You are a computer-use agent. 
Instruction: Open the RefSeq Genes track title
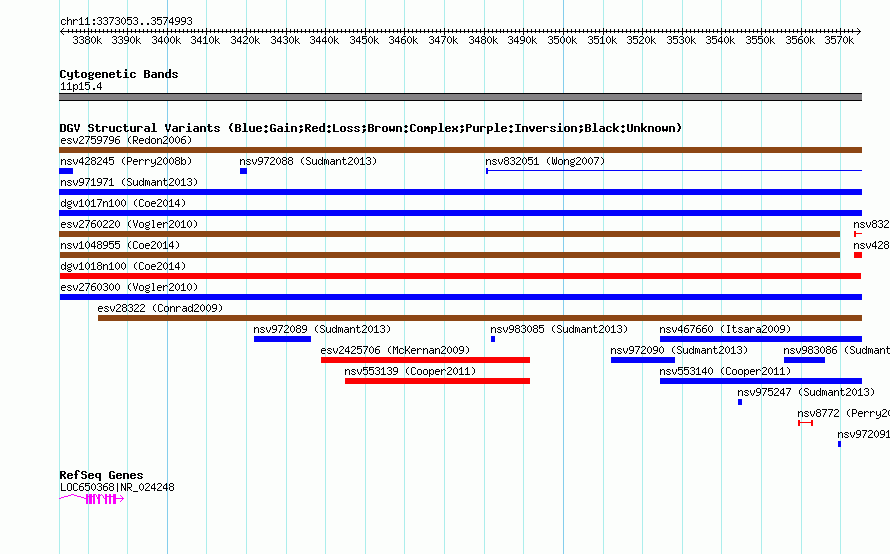click(101, 475)
